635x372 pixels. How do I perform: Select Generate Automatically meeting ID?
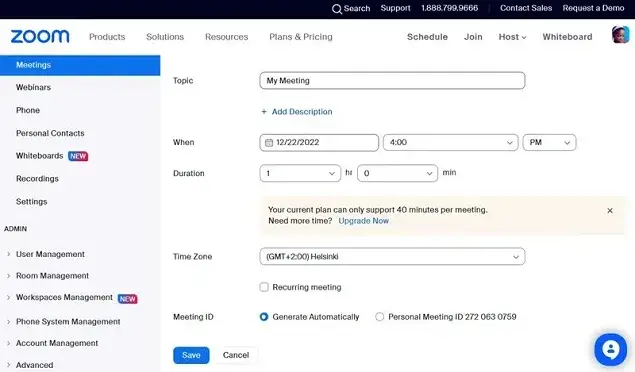click(264, 317)
